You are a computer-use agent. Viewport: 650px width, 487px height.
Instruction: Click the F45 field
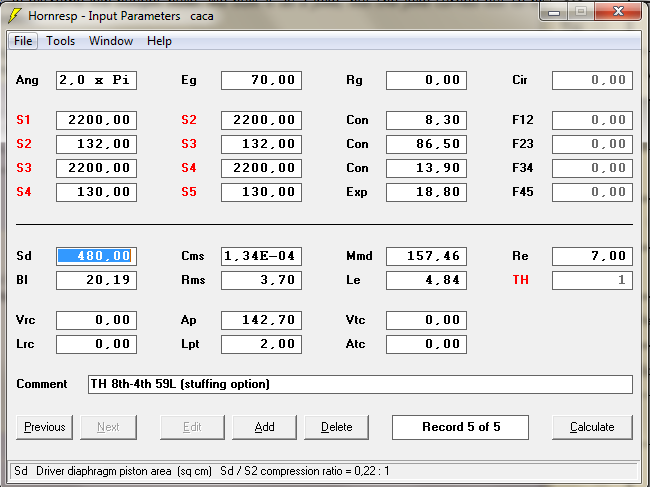[x=592, y=192]
